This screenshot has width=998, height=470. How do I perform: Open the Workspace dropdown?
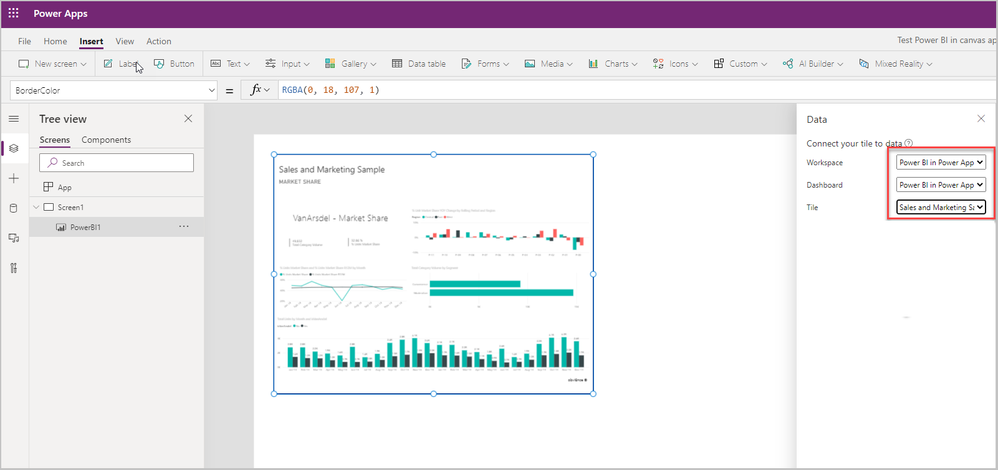coord(941,162)
